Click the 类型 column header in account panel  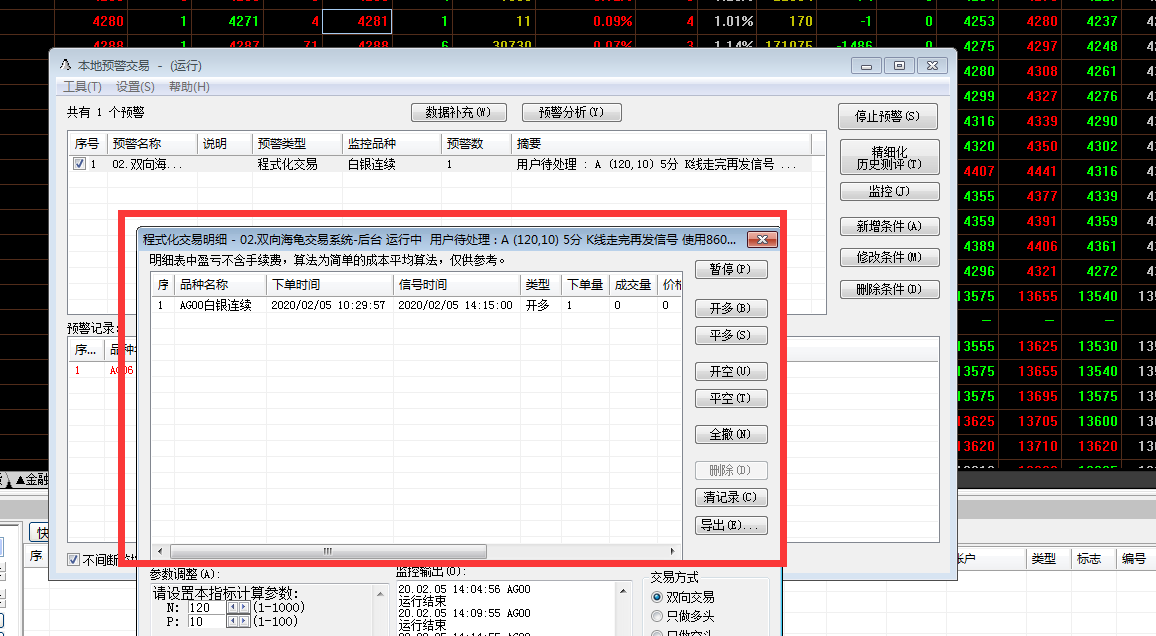(1043, 559)
